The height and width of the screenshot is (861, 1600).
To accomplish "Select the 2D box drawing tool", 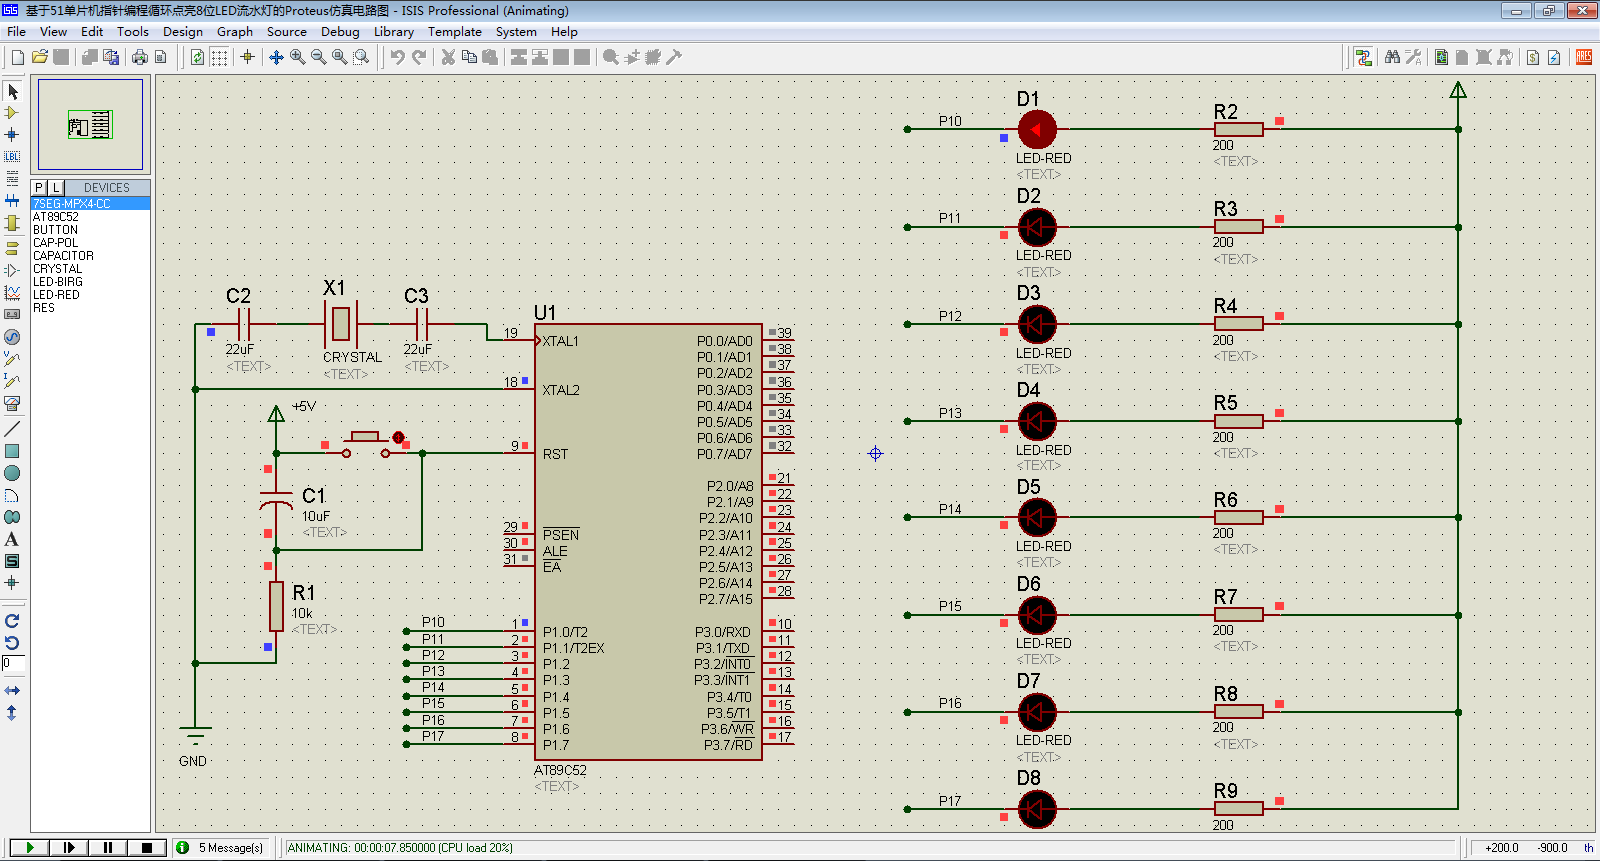I will tap(12, 451).
